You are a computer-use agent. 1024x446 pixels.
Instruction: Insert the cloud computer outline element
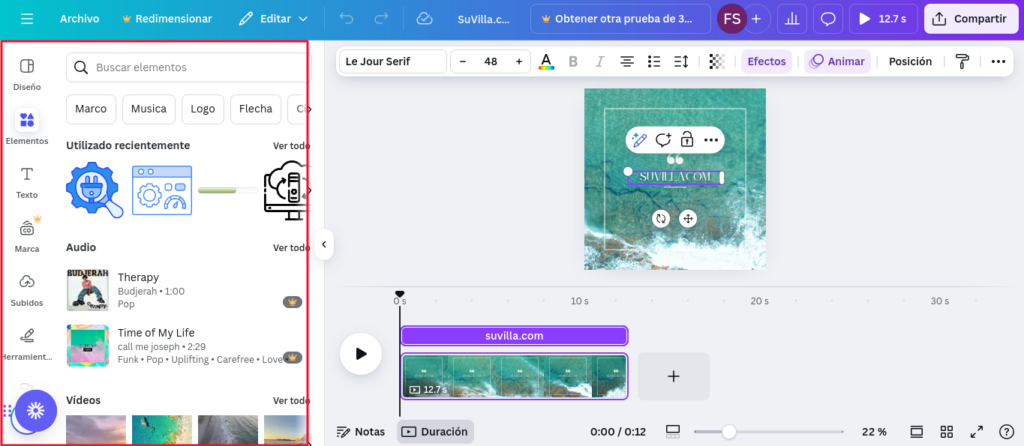coord(285,190)
